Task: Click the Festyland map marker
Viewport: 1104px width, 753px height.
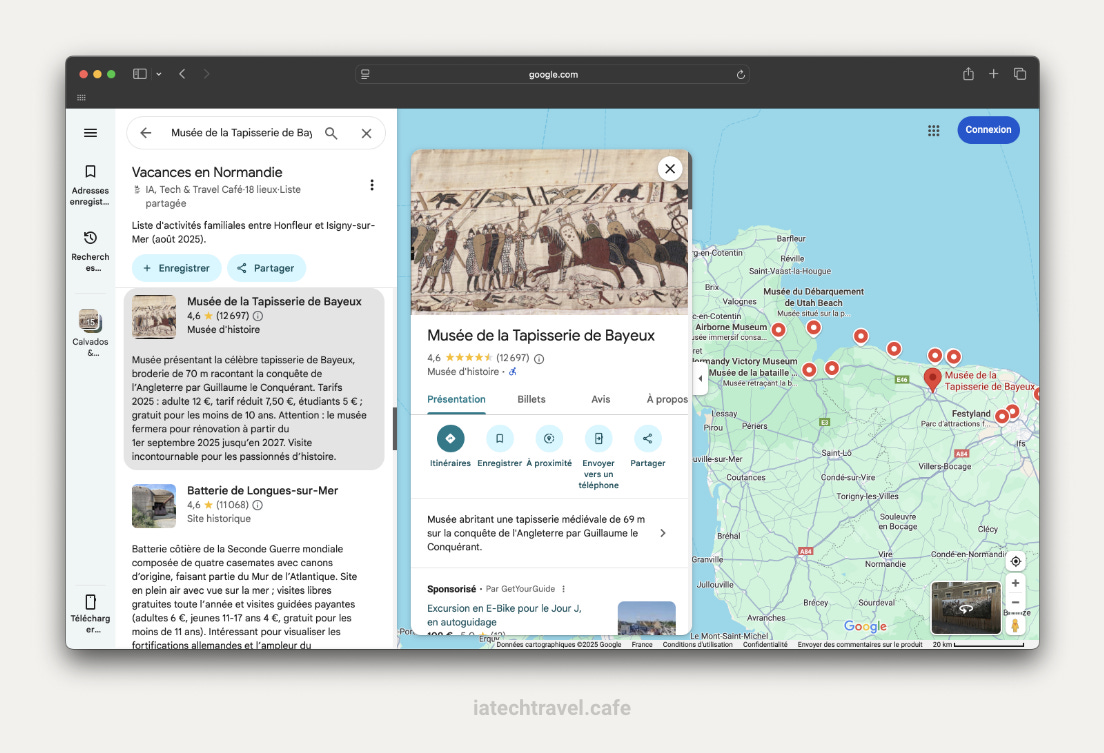Action: coord(1001,417)
